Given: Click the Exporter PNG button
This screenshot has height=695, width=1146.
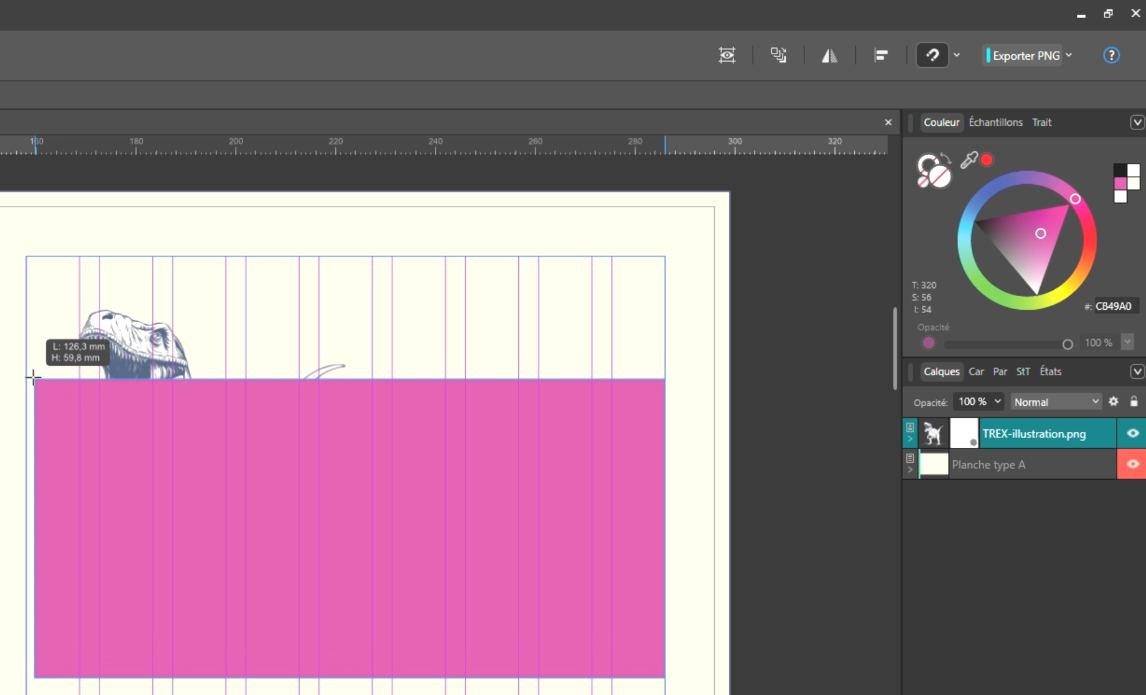Looking at the screenshot, I should click(x=1024, y=56).
